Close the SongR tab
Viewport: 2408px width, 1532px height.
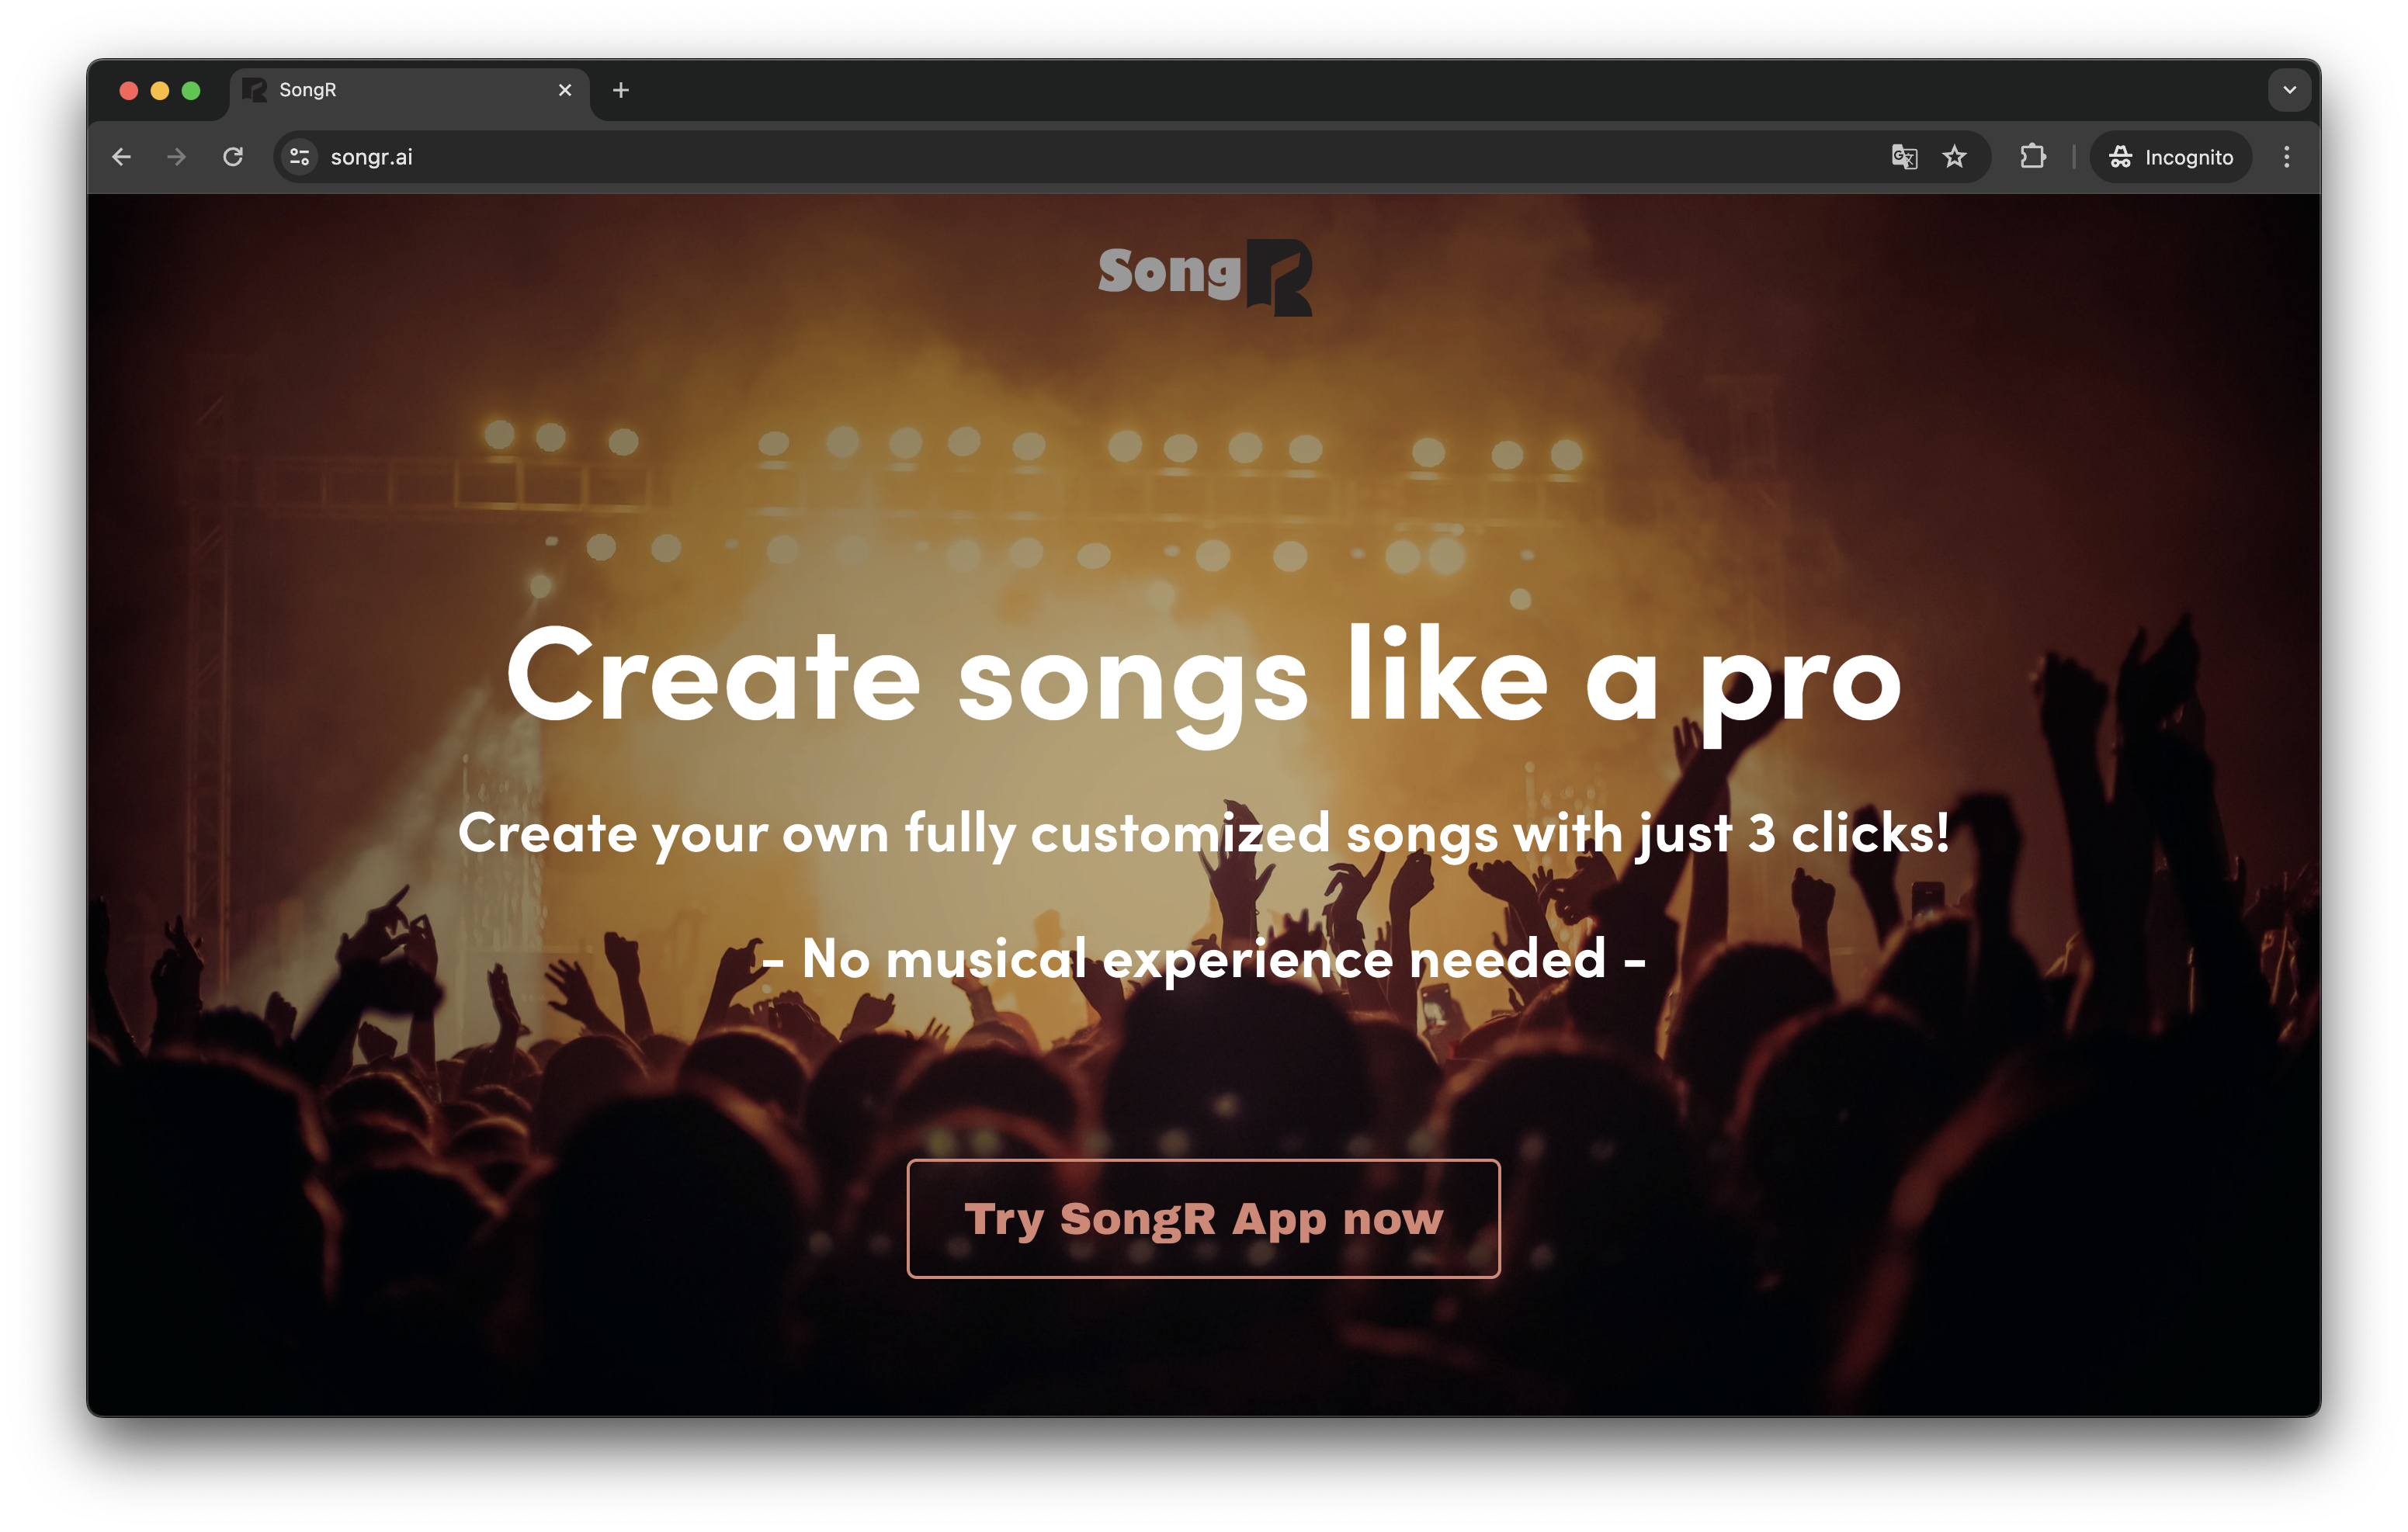pyautogui.click(x=565, y=90)
